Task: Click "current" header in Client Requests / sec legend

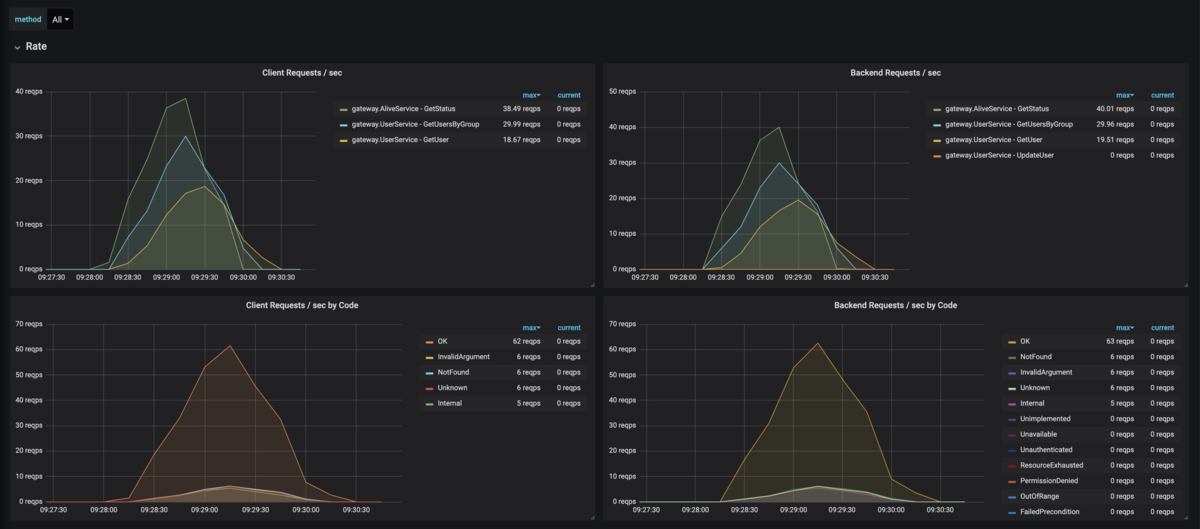Action: pyautogui.click(x=569, y=95)
